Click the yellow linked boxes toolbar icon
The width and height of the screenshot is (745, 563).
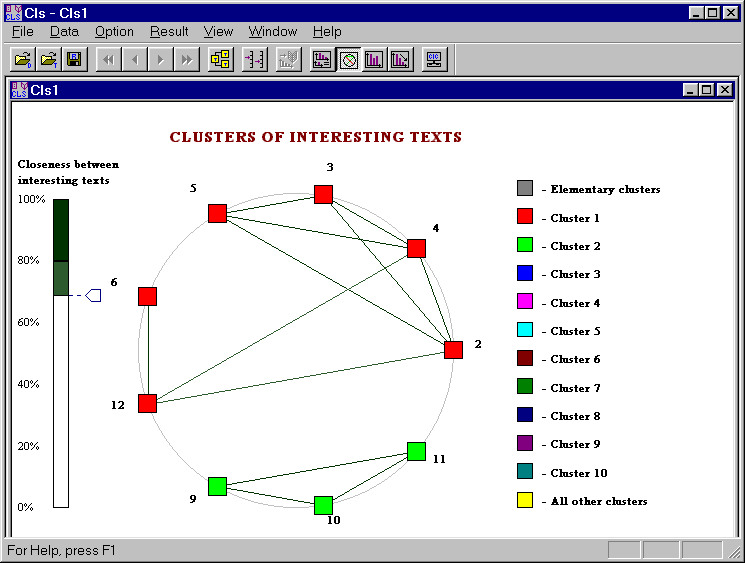(x=221, y=59)
